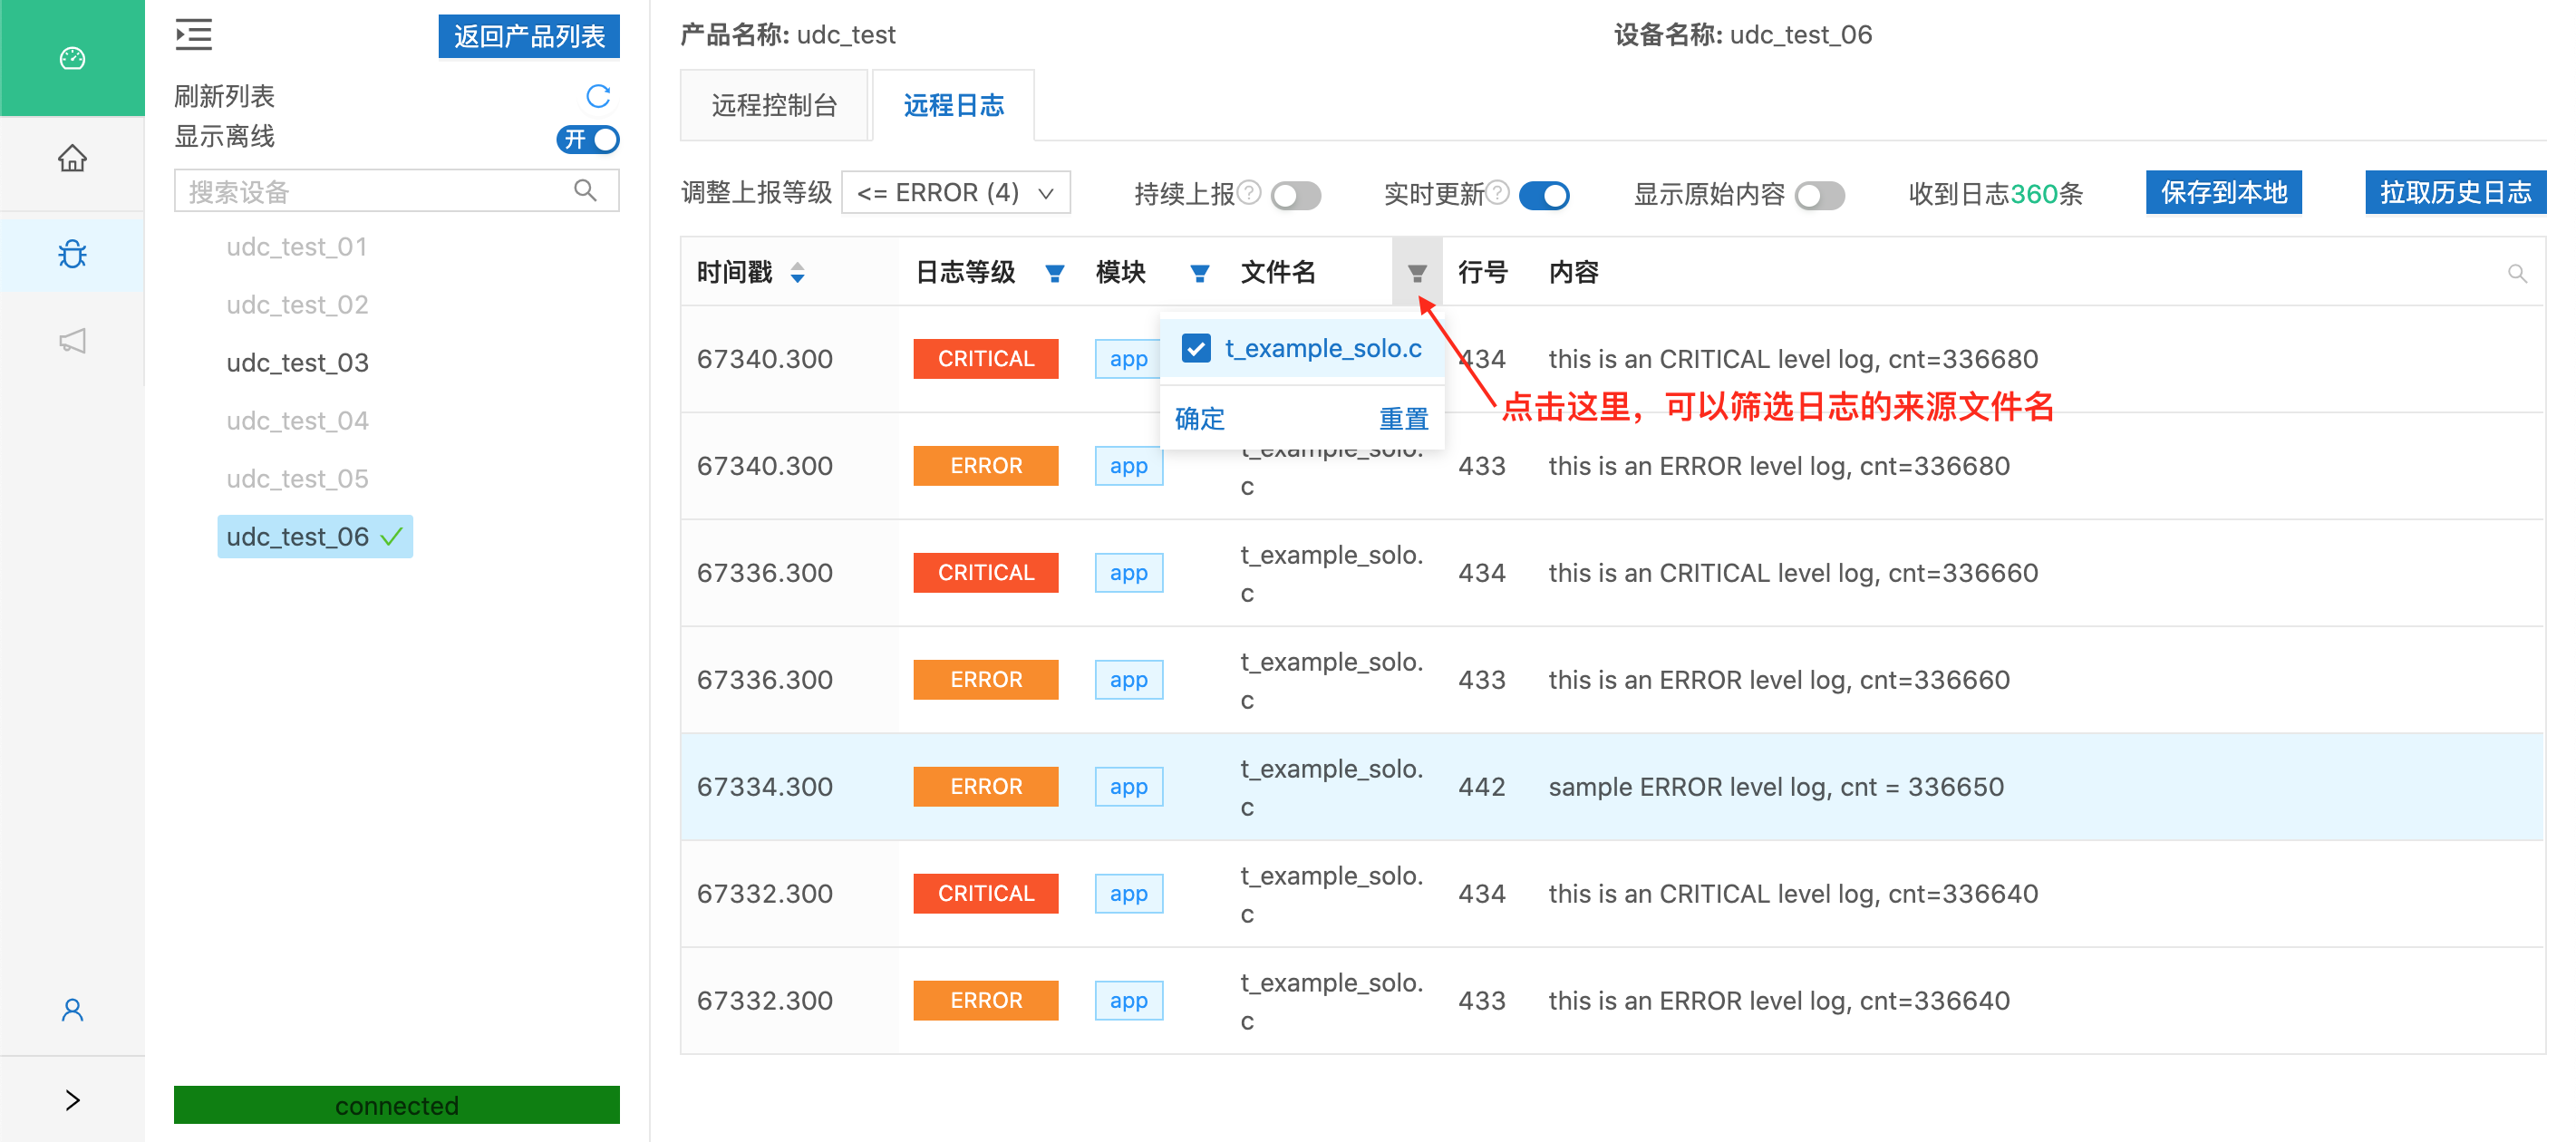Screen dimensions: 2576x1142
Task: Select device udc_test_06
Action: (x=315, y=537)
